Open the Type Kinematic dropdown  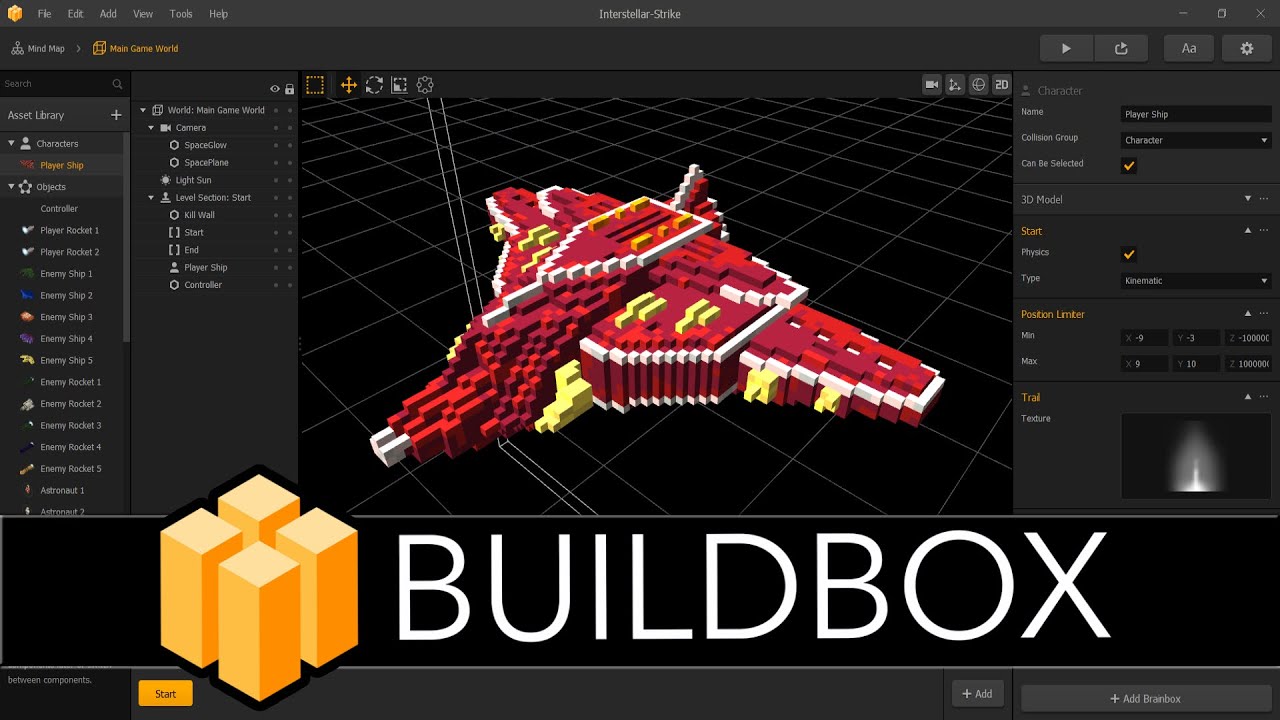tap(1195, 281)
